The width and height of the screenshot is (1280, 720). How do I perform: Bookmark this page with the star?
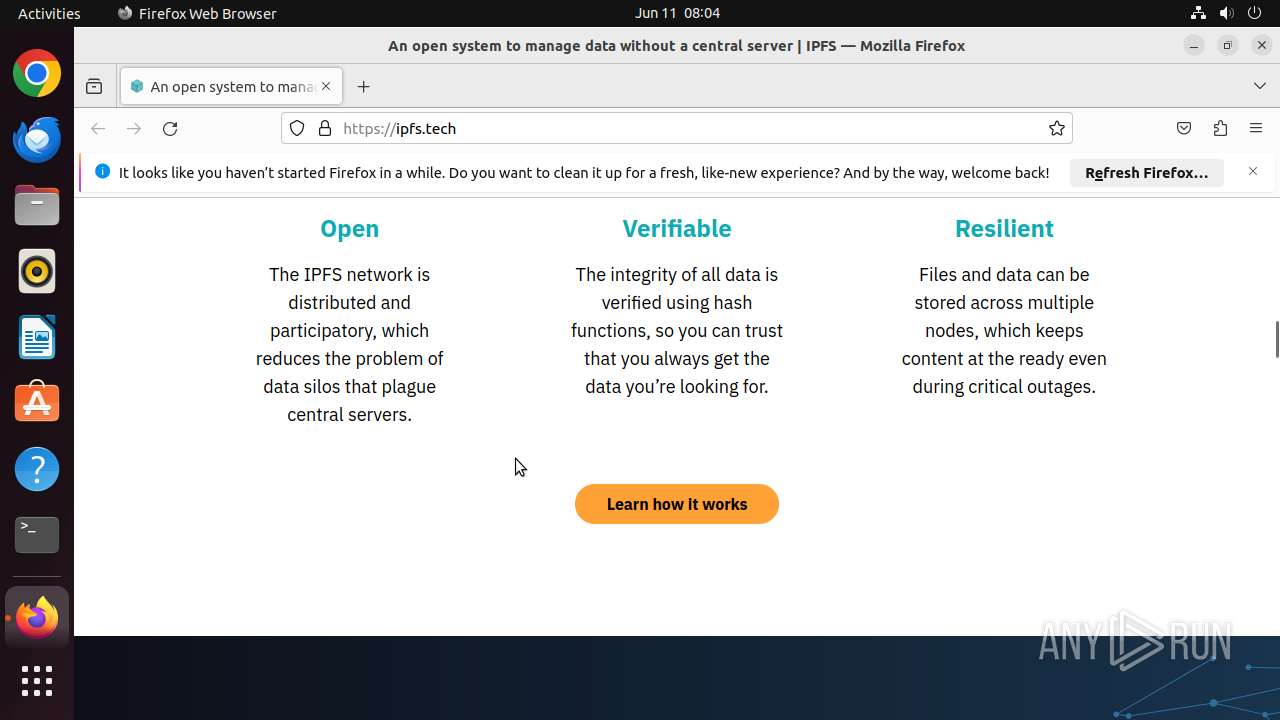[1056, 128]
